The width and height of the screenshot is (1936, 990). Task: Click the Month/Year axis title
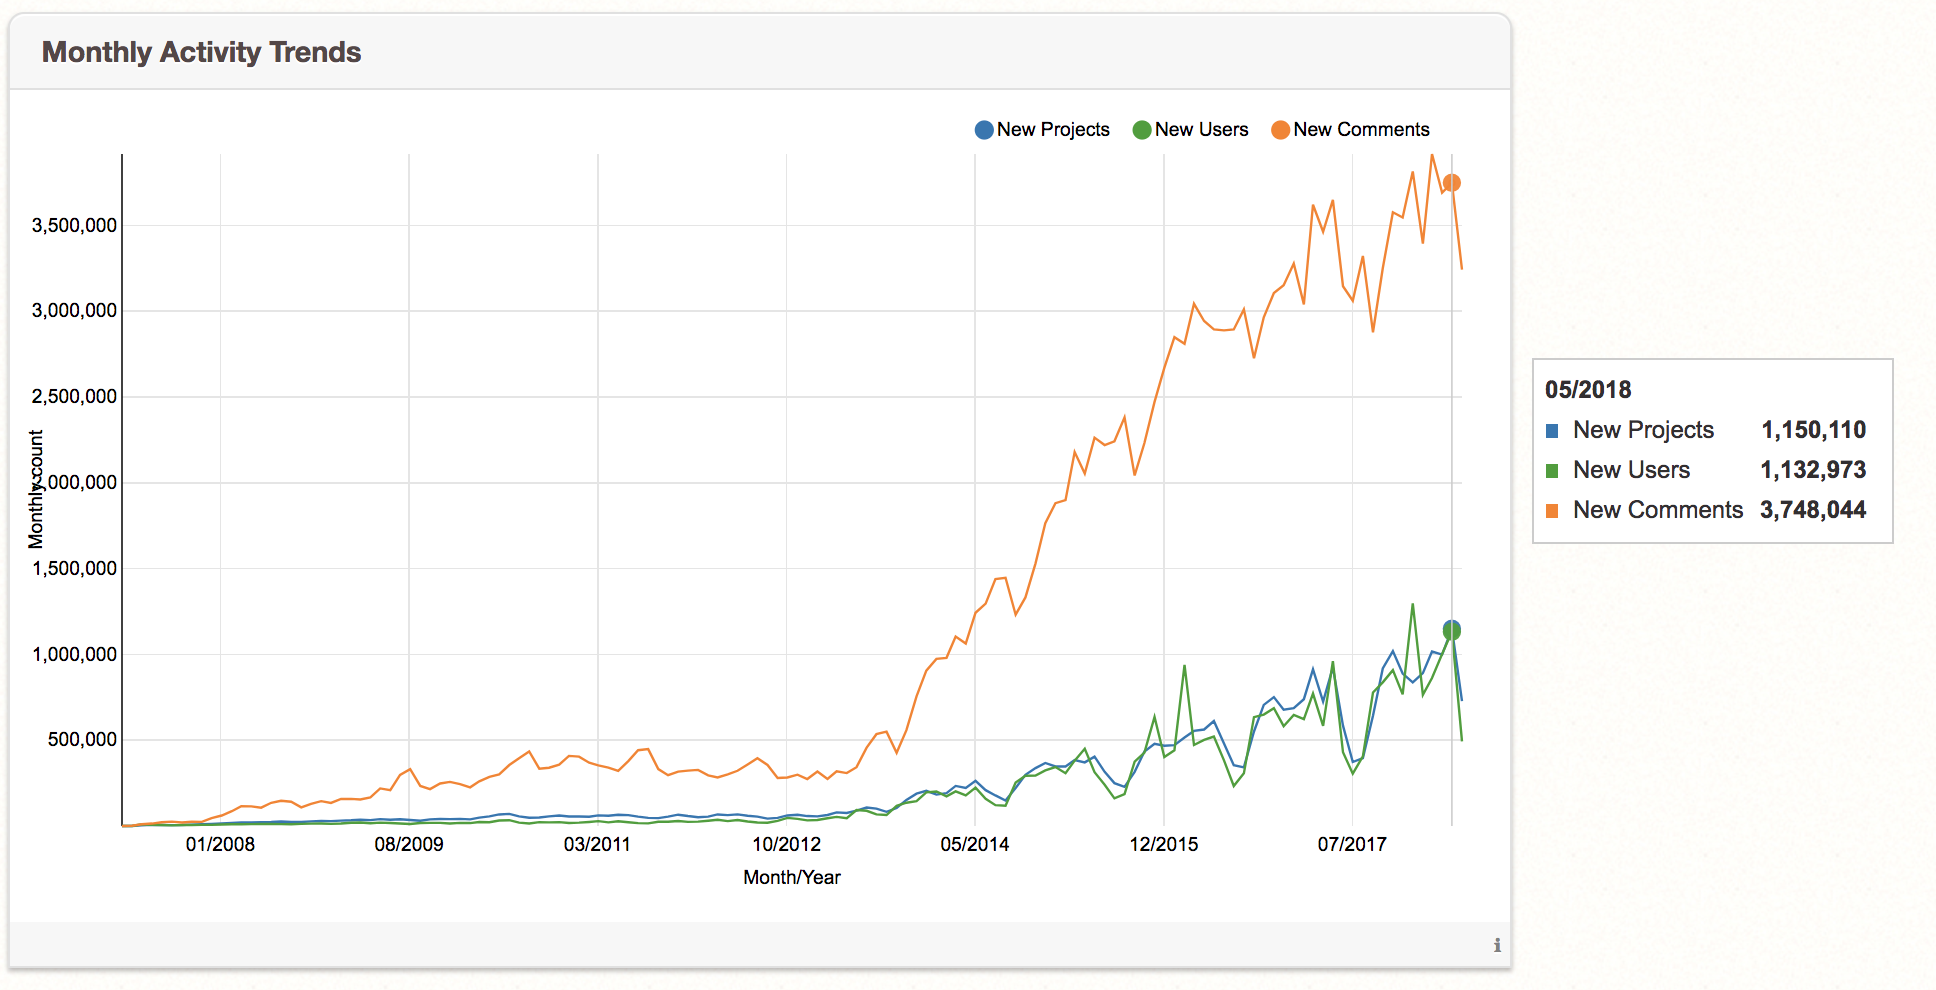click(x=791, y=877)
